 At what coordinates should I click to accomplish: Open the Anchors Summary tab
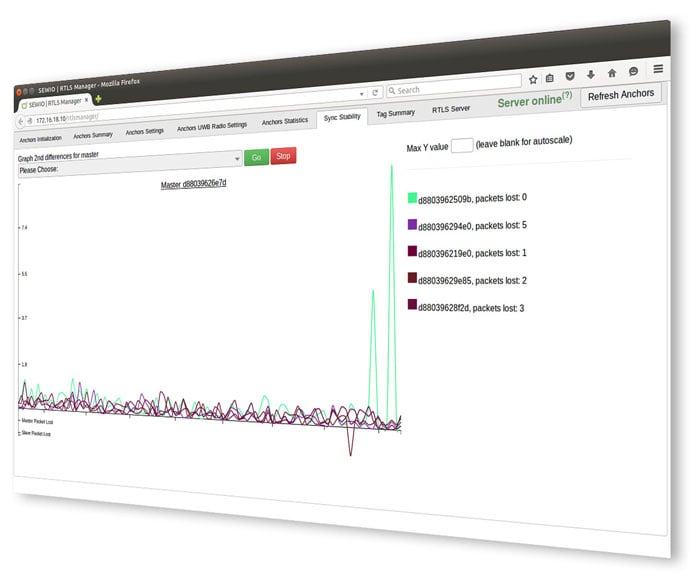click(x=93, y=135)
